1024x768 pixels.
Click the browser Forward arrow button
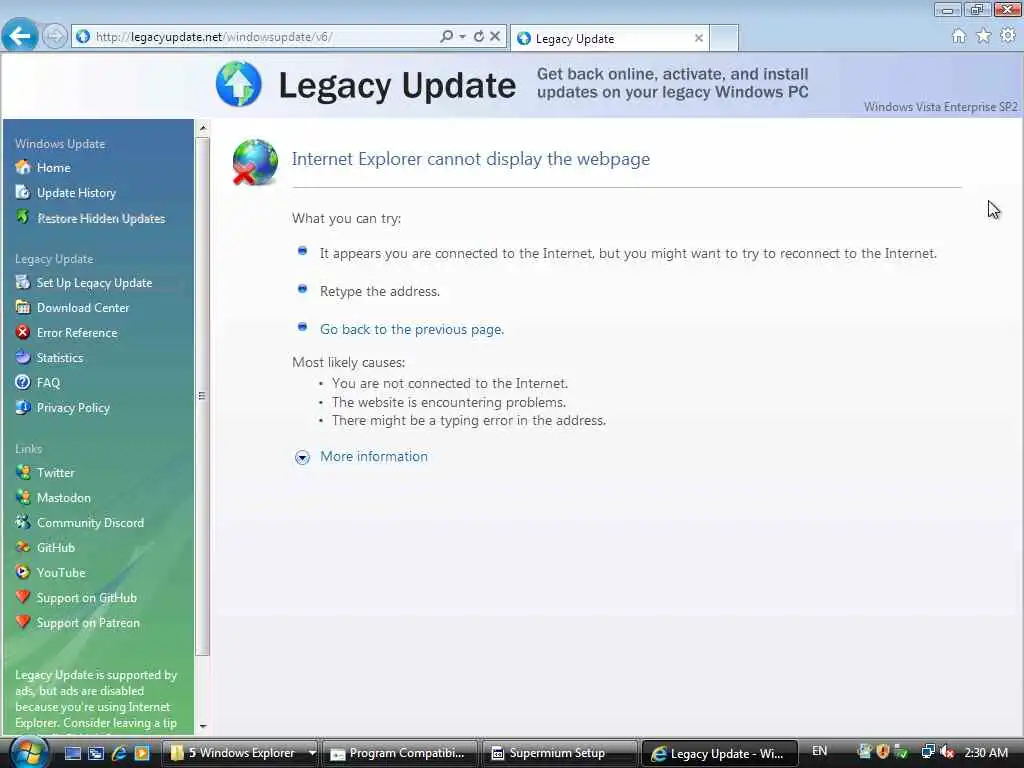point(54,37)
